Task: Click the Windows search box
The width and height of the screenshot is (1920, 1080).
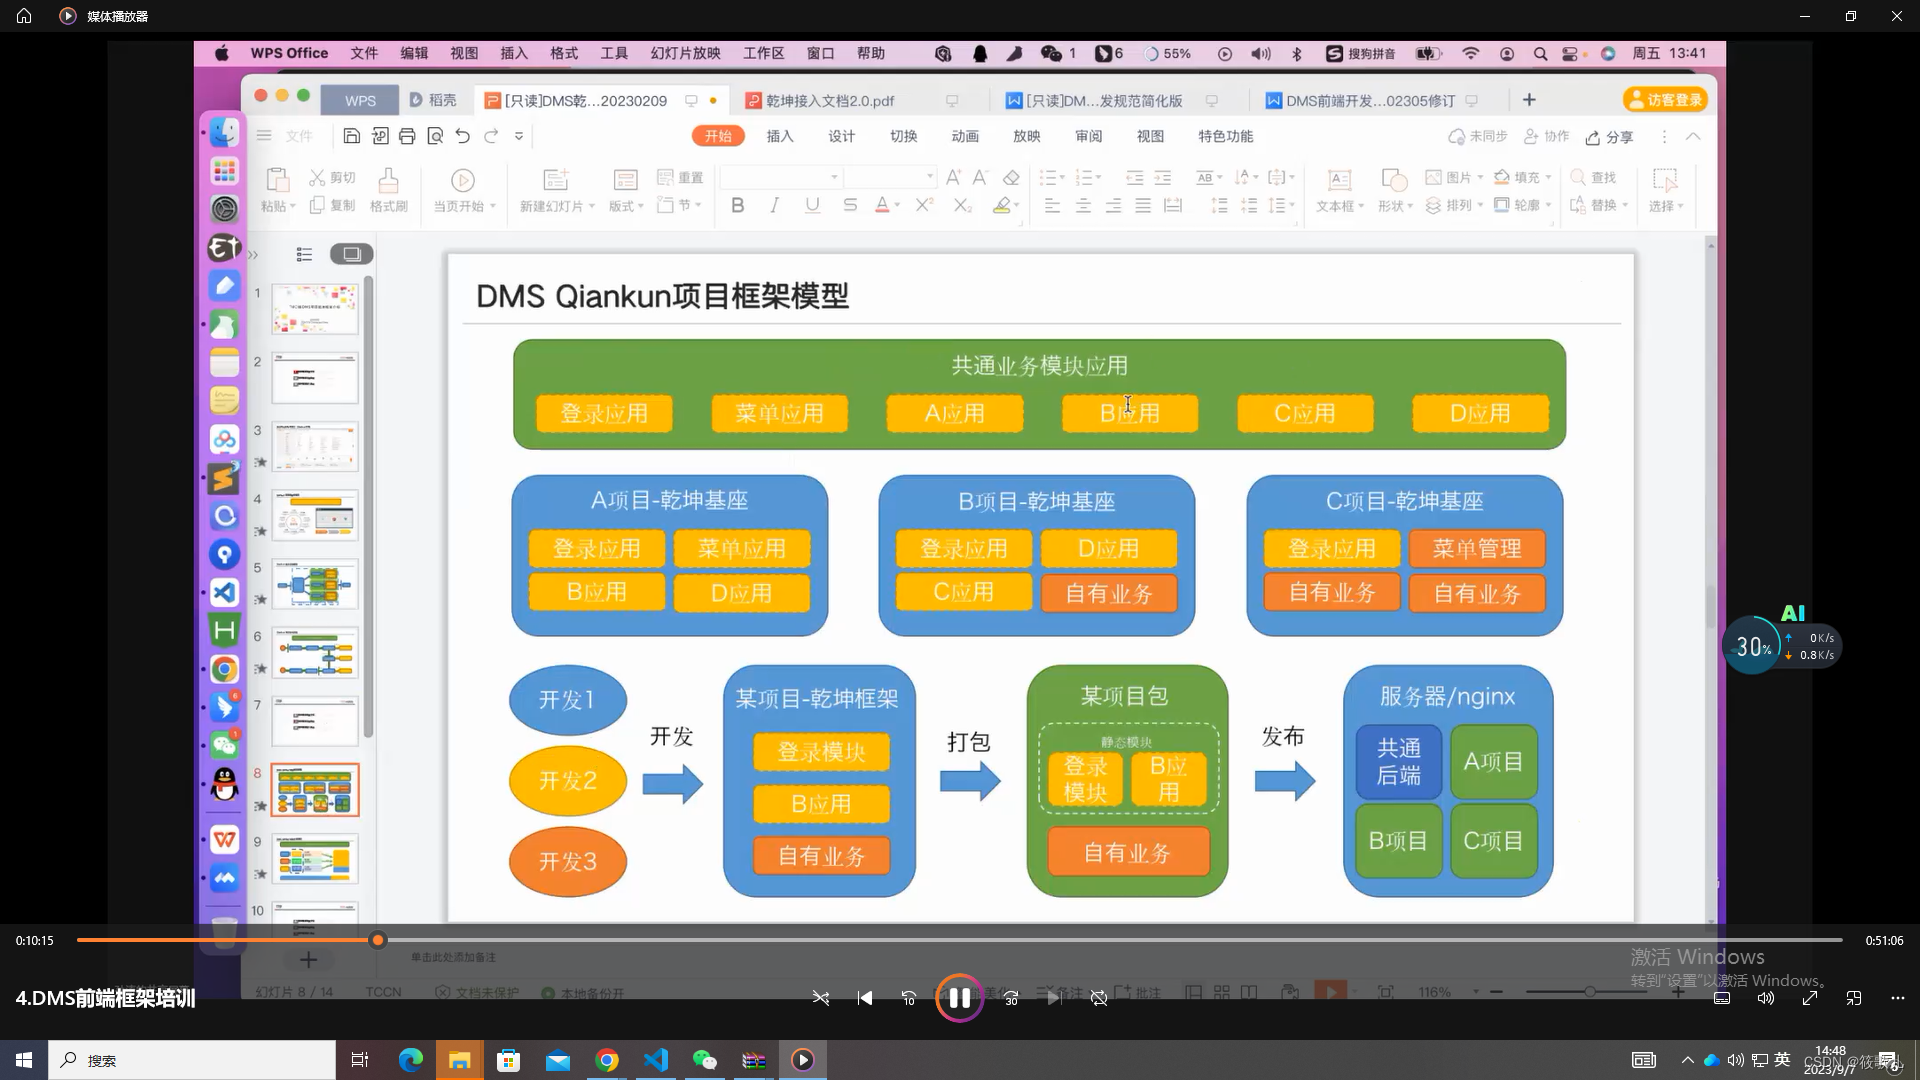Action: 192,1060
